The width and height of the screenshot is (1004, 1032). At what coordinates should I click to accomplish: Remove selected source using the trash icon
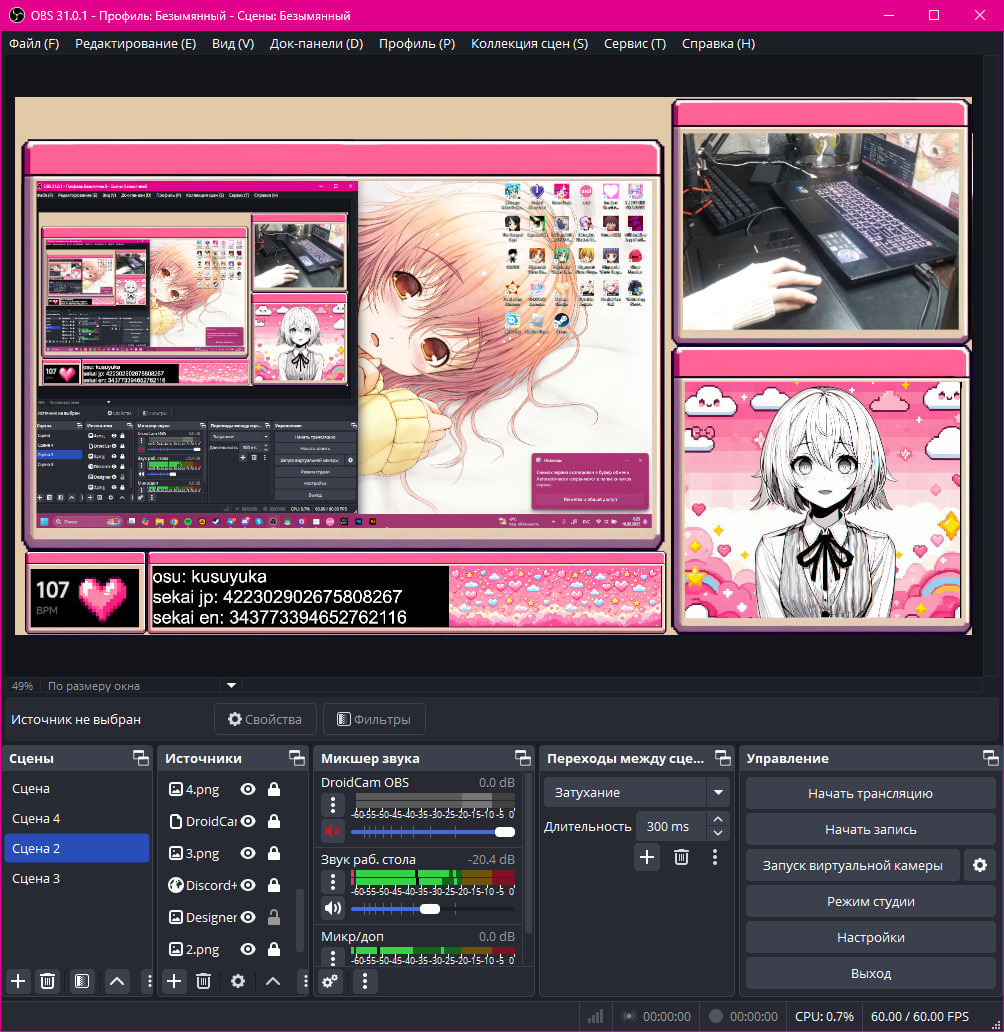(x=203, y=981)
